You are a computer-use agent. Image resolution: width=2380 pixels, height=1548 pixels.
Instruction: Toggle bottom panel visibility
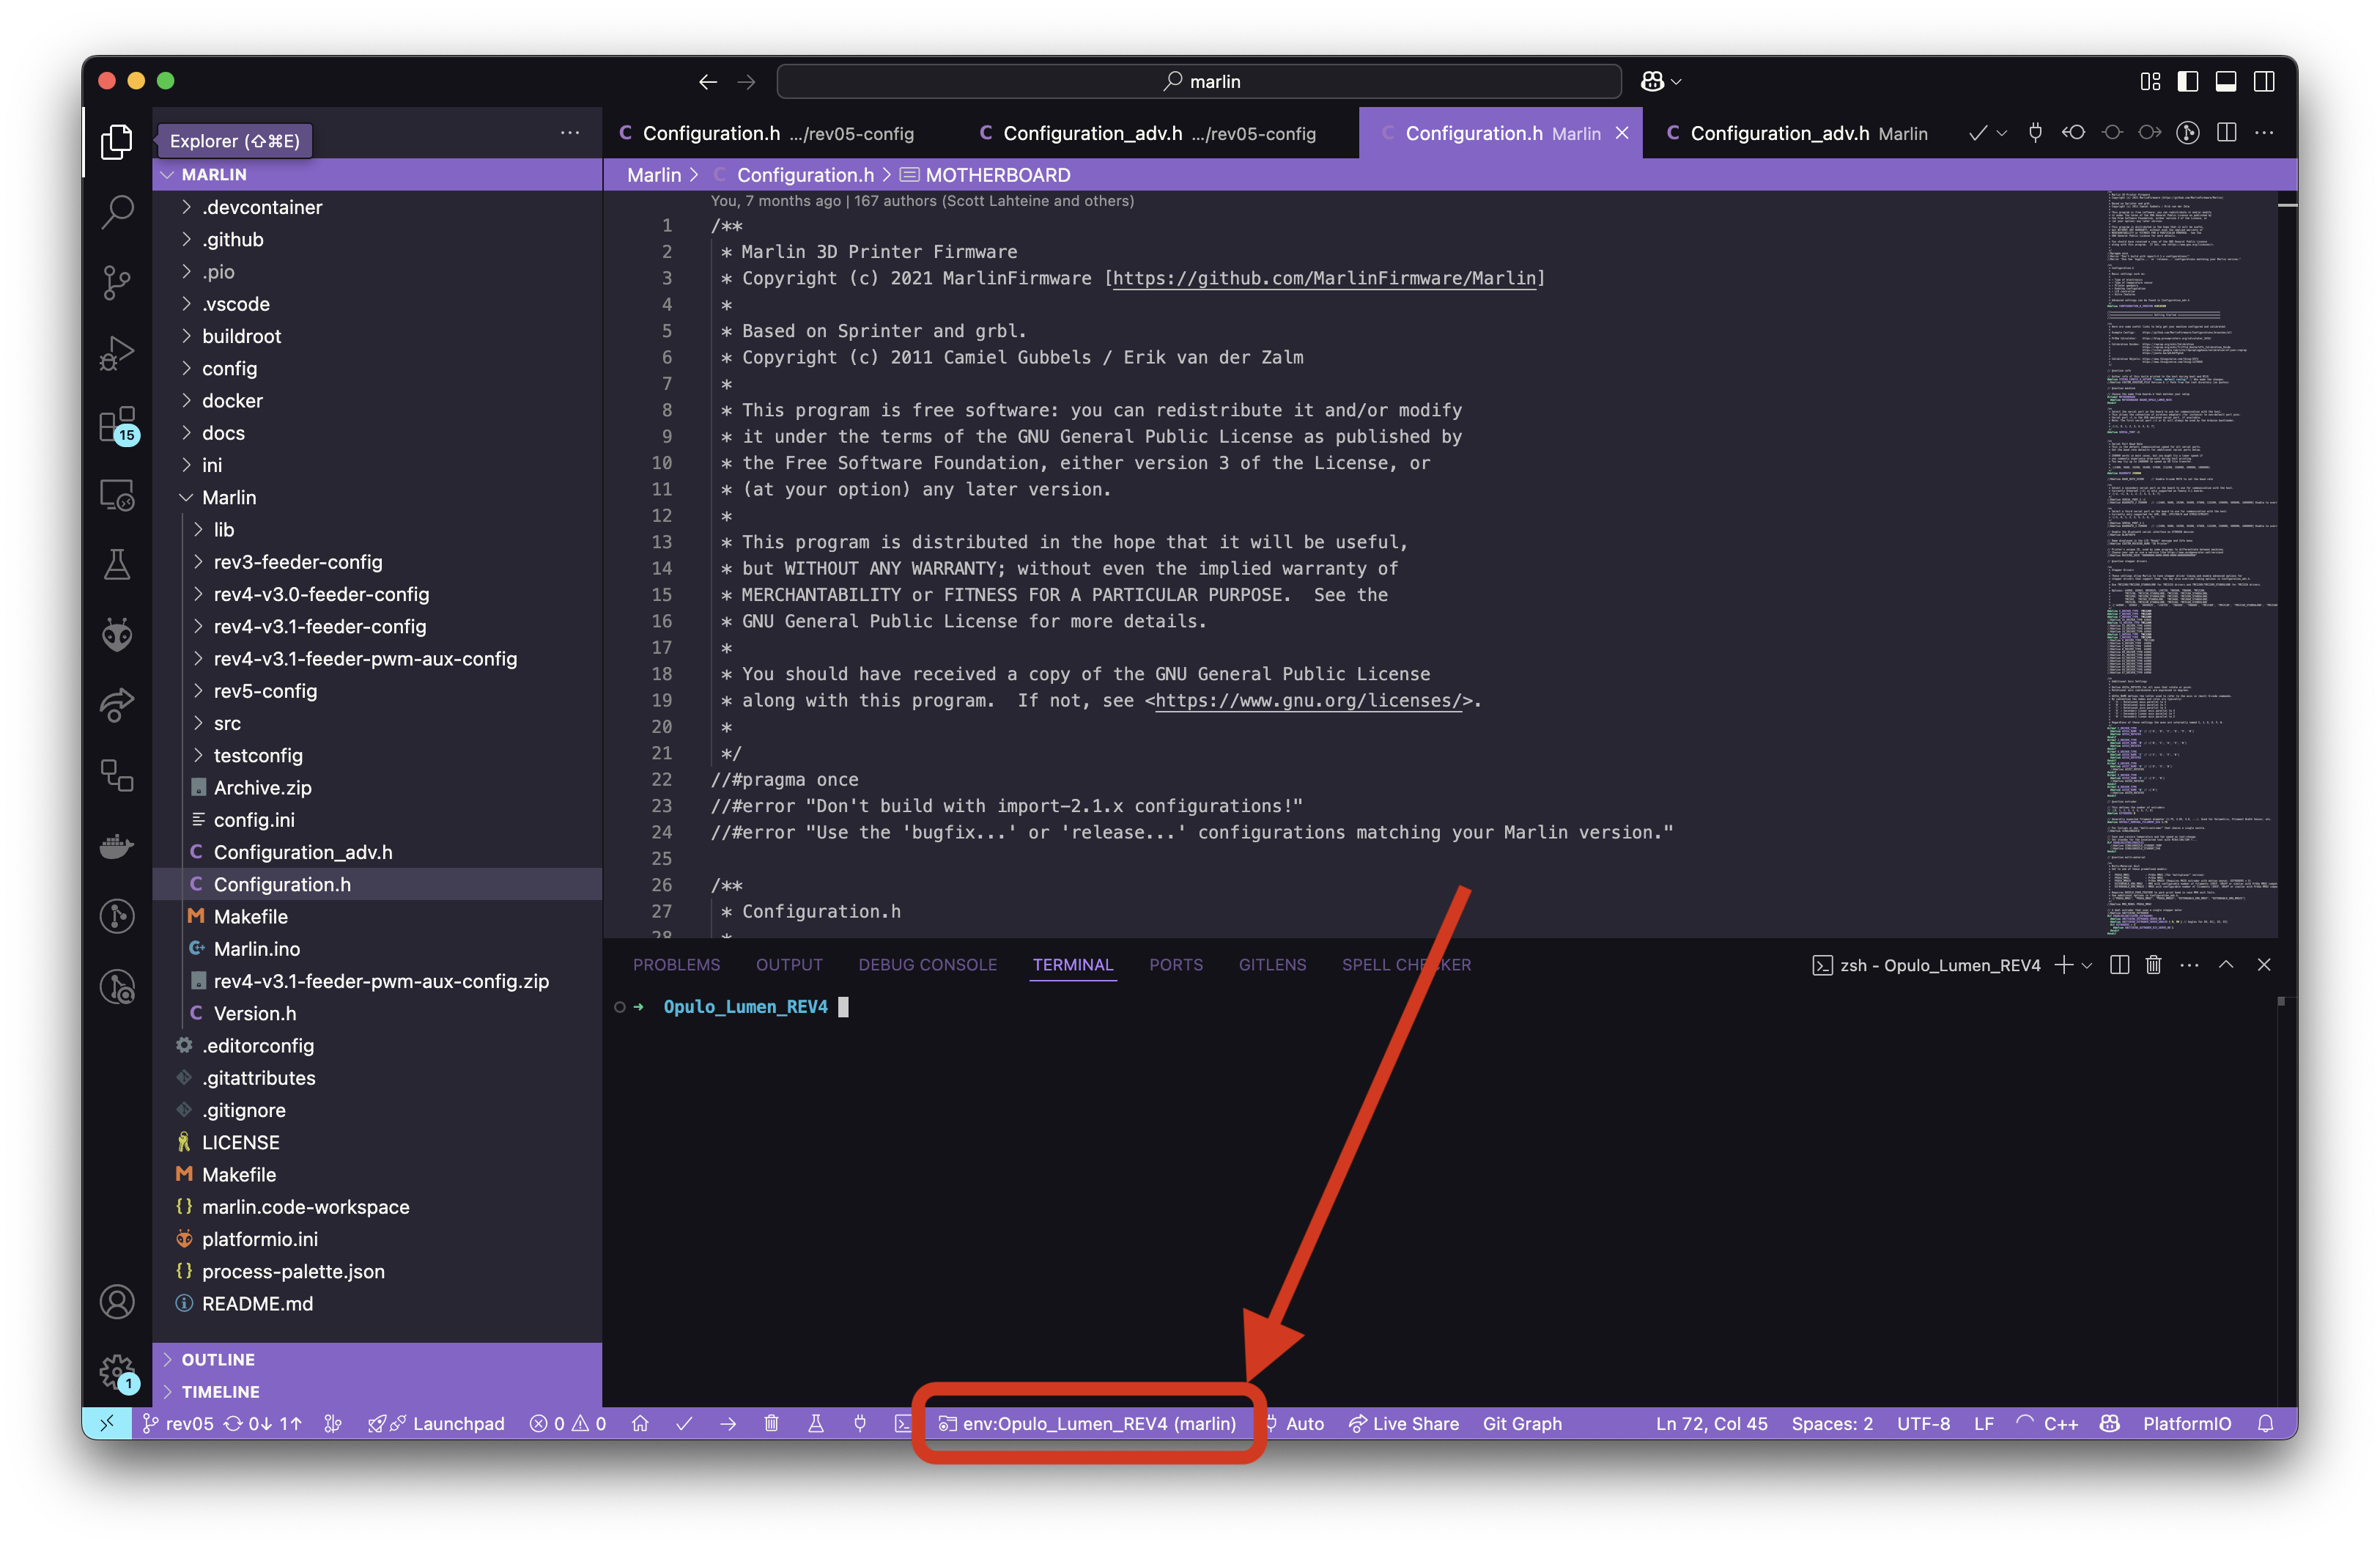pos(2226,81)
